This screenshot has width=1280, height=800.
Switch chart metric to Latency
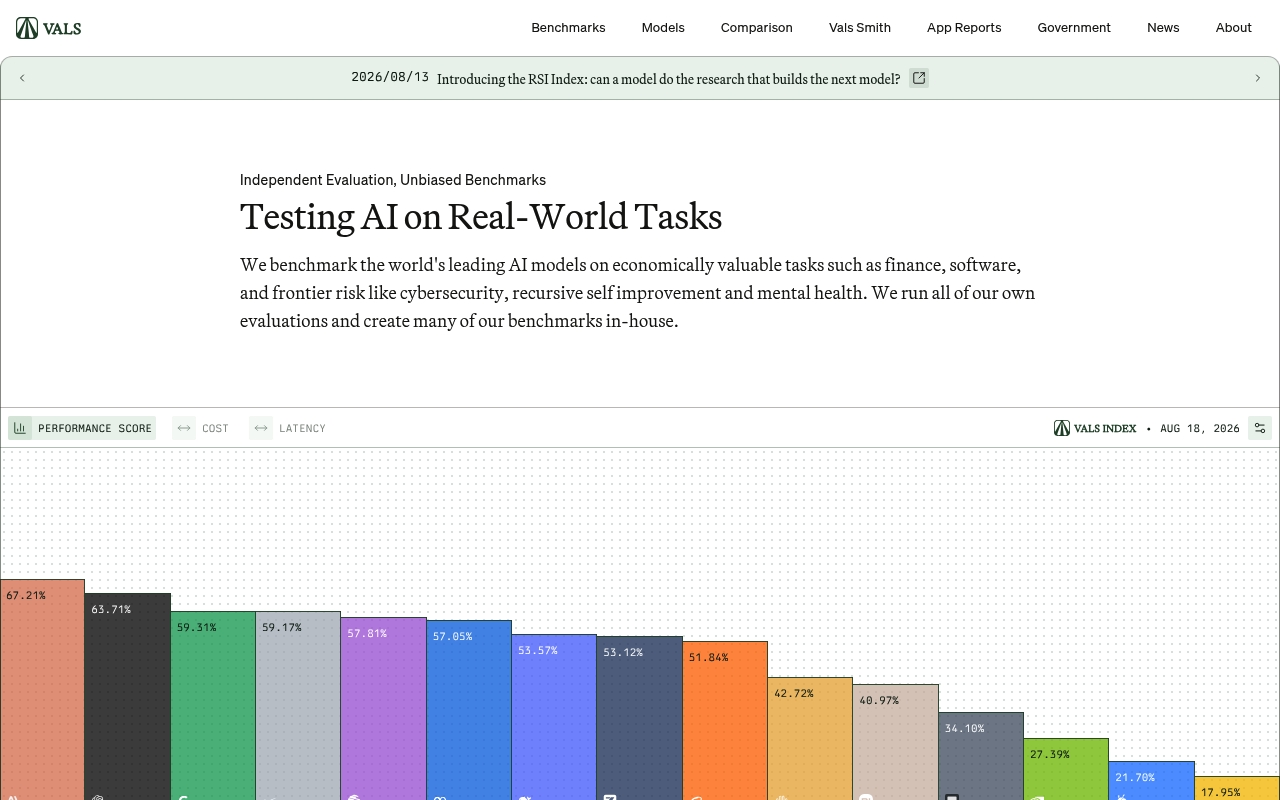(x=289, y=428)
